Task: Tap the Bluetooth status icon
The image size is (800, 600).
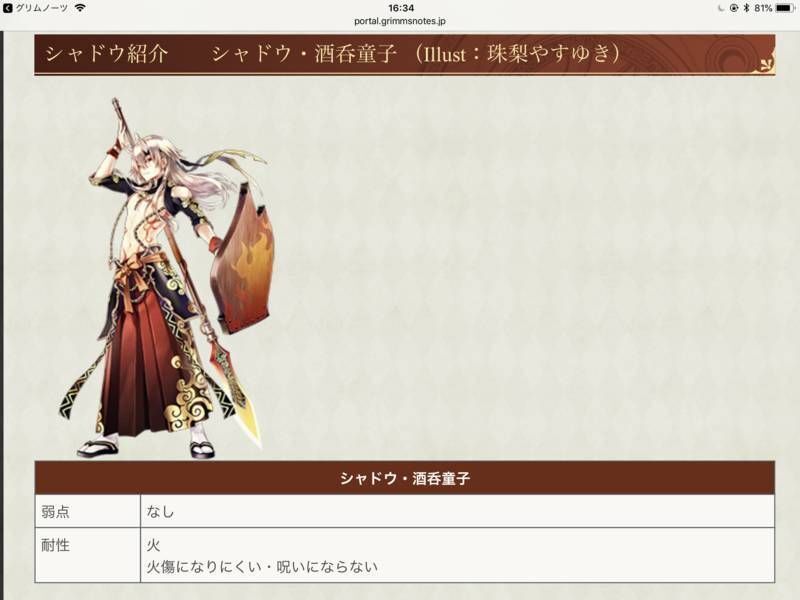Action: pos(746,8)
